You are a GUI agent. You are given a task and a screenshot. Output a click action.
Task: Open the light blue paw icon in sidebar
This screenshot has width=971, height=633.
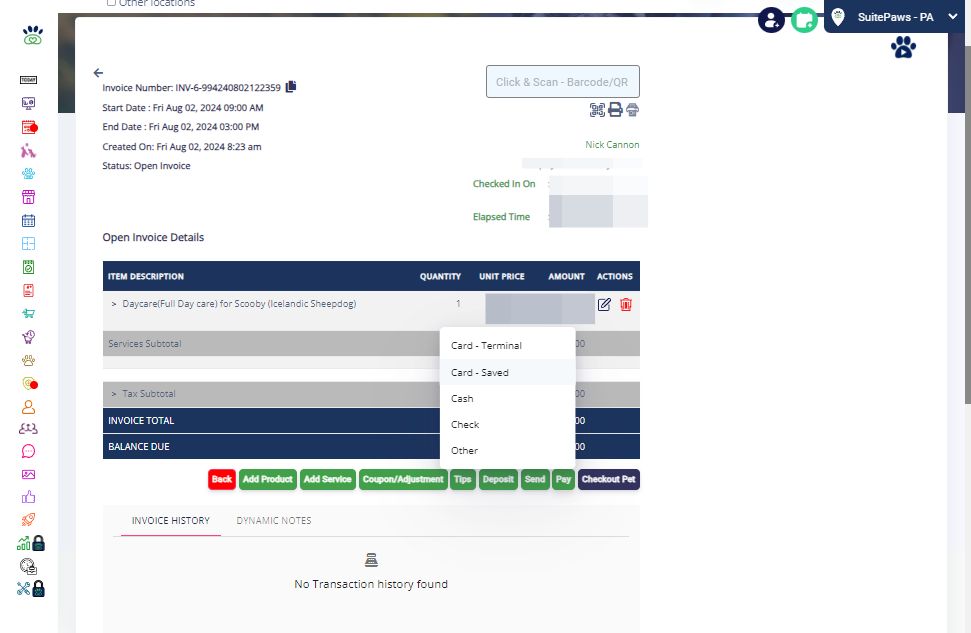[28, 174]
